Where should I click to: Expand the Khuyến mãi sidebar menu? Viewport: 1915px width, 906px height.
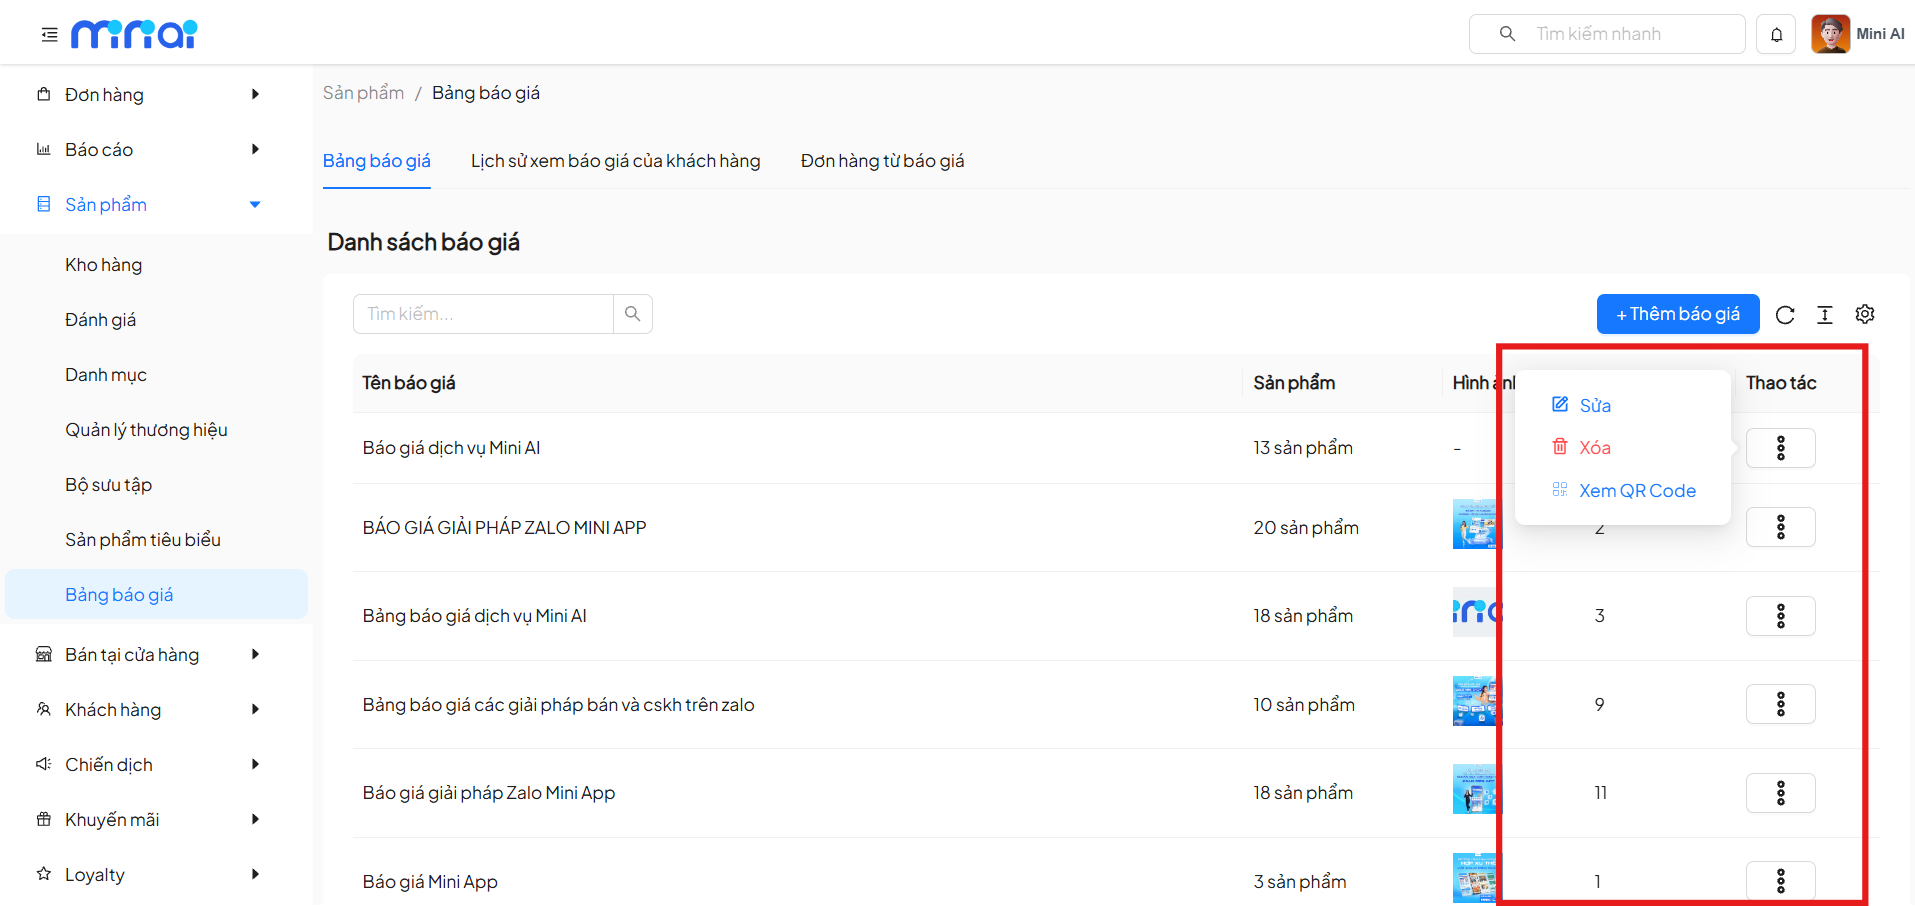255,819
